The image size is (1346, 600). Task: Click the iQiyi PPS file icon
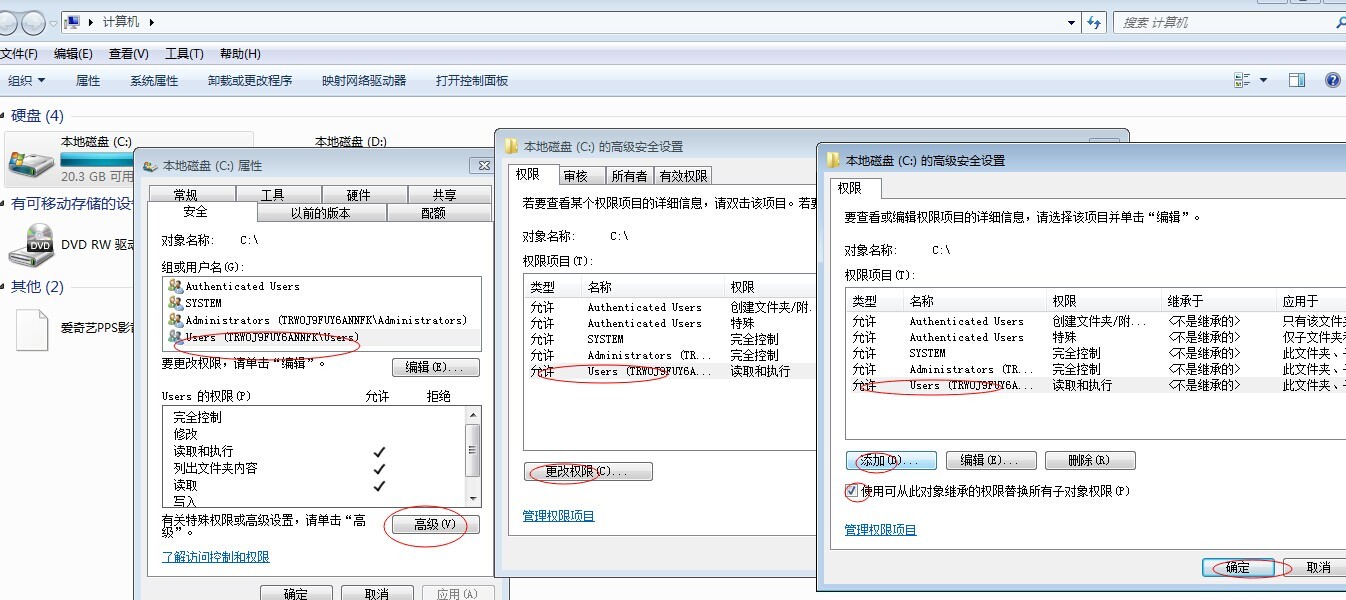31,330
